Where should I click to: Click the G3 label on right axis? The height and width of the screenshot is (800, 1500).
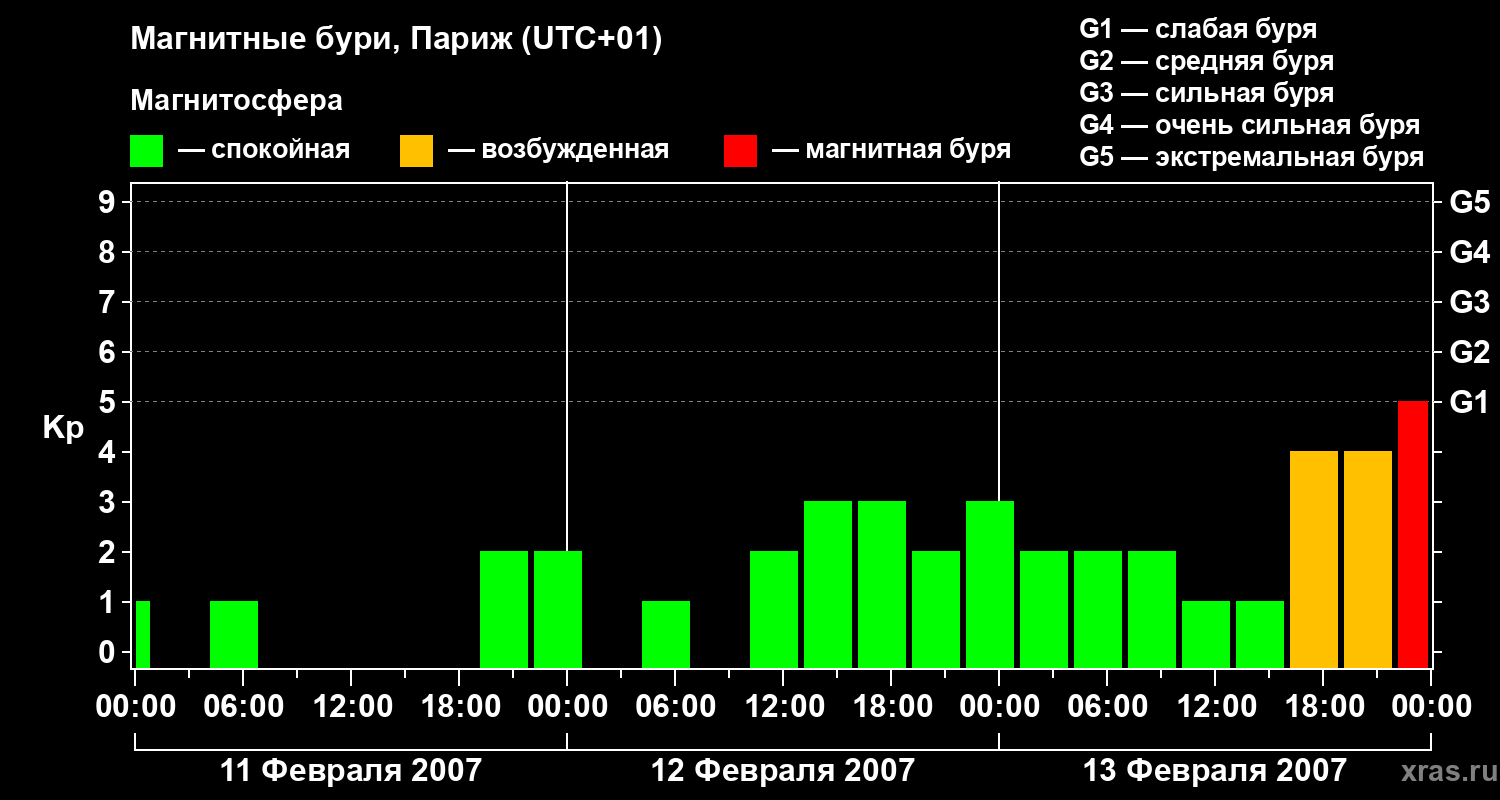pyautogui.click(x=1469, y=302)
